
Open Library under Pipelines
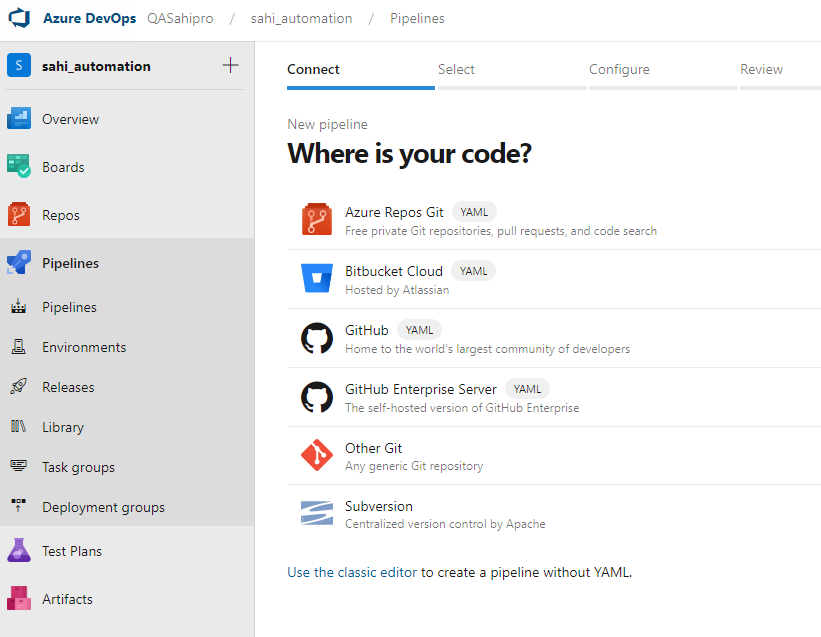click(x=63, y=427)
